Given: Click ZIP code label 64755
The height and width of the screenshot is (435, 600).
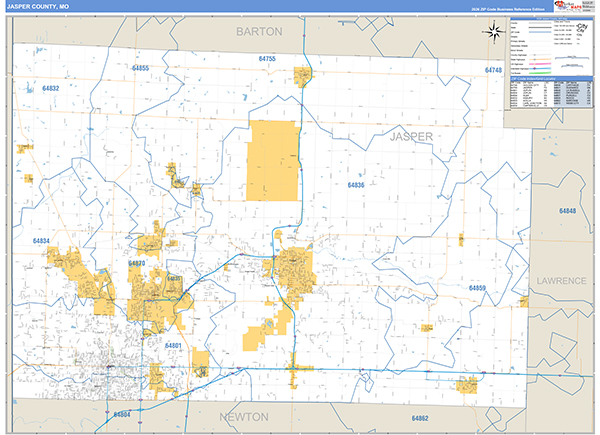Looking at the screenshot, I should click(267, 59).
